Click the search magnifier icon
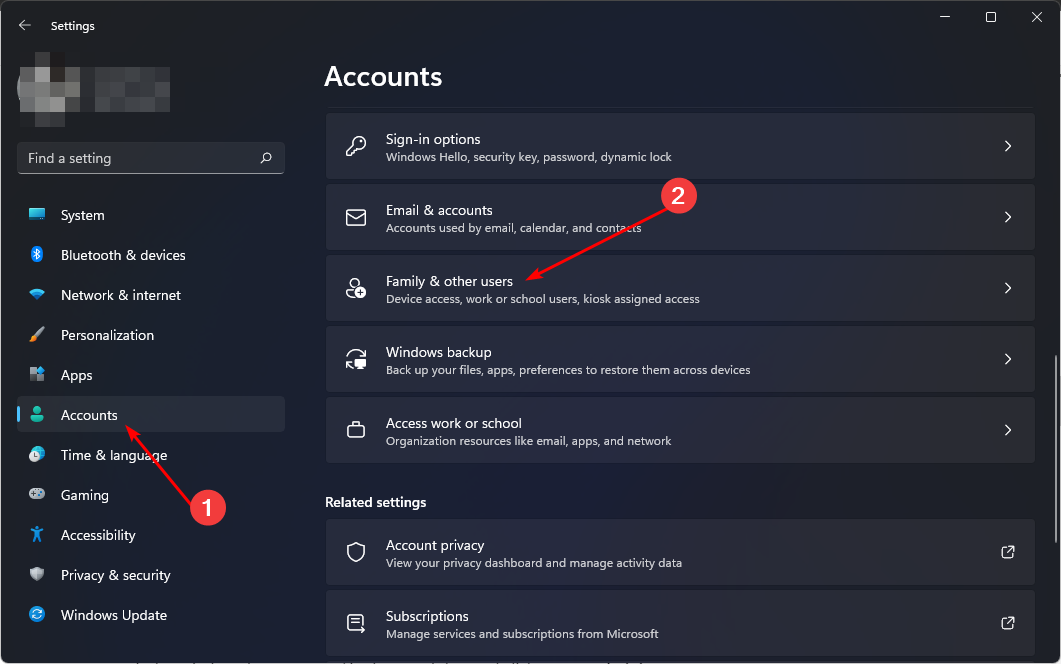 266,158
